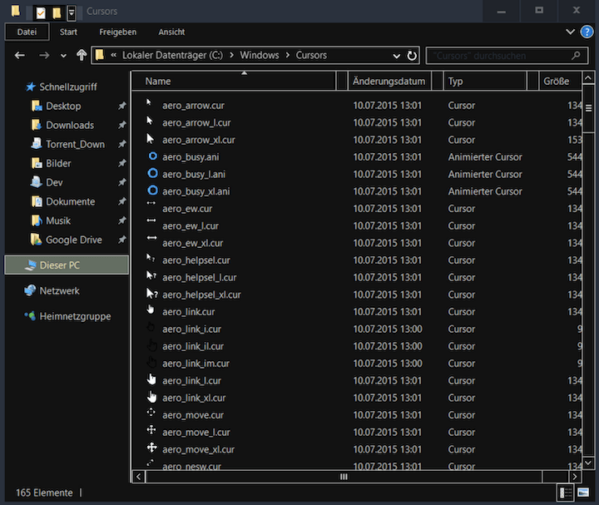Screen dimensions: 599x505
Task: Open the quick access toolbar customize dropdown
Action: click(x=71, y=13)
